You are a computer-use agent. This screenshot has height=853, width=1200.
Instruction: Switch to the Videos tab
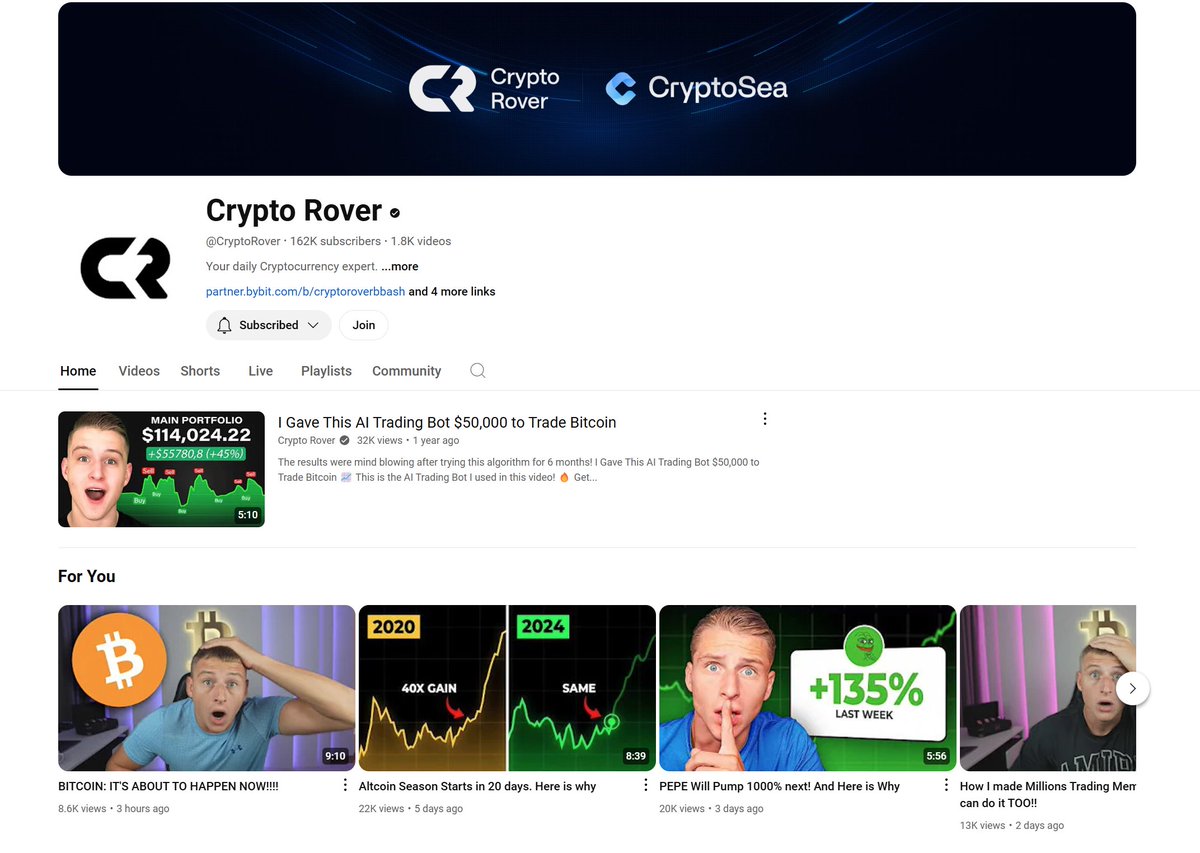139,371
